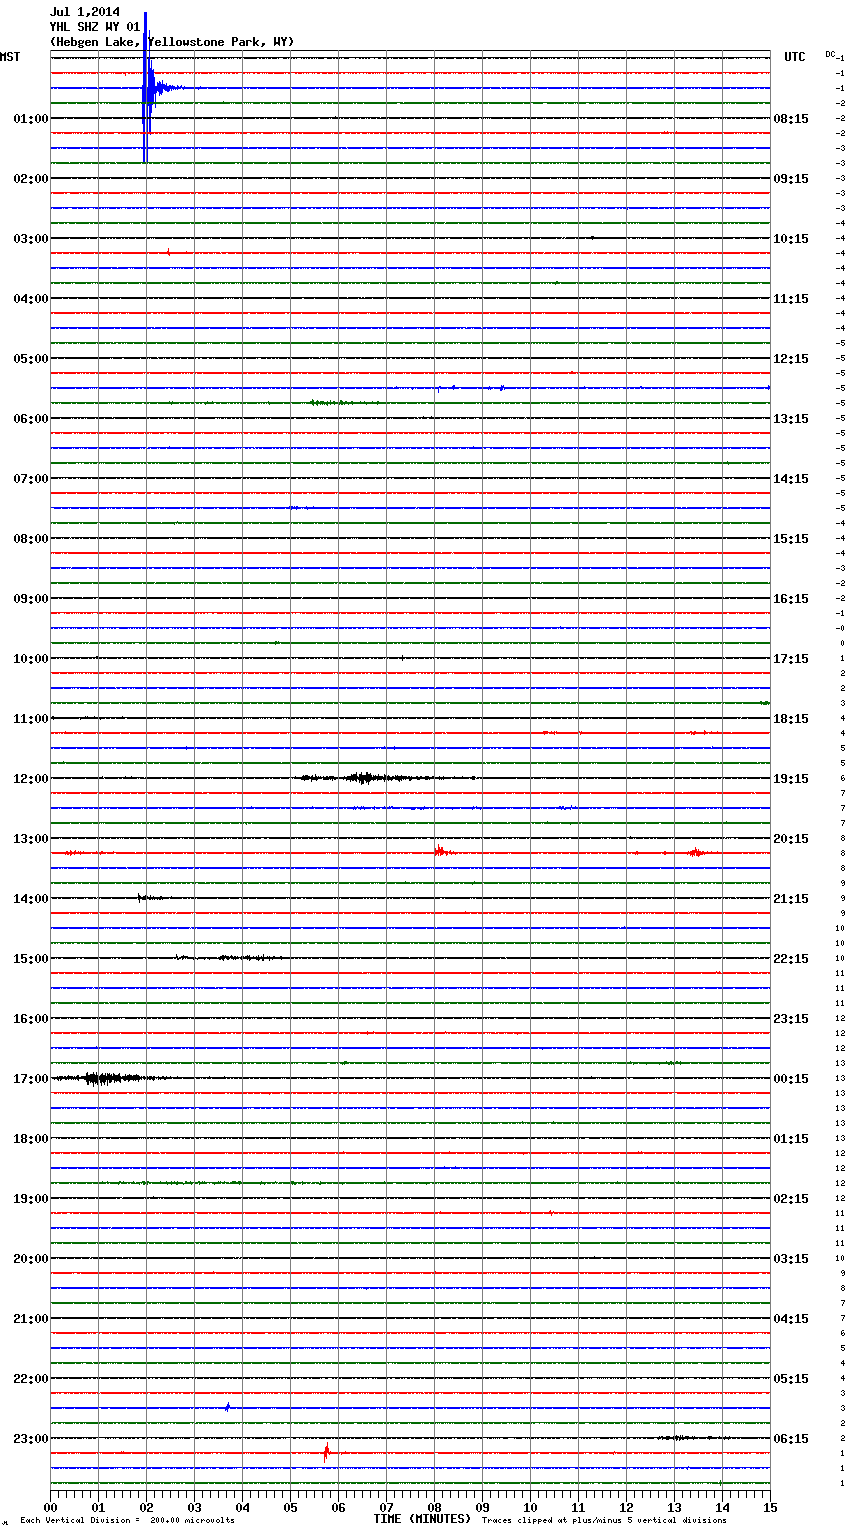Click the DC column header
The width and height of the screenshot is (850, 1534).
point(830,54)
